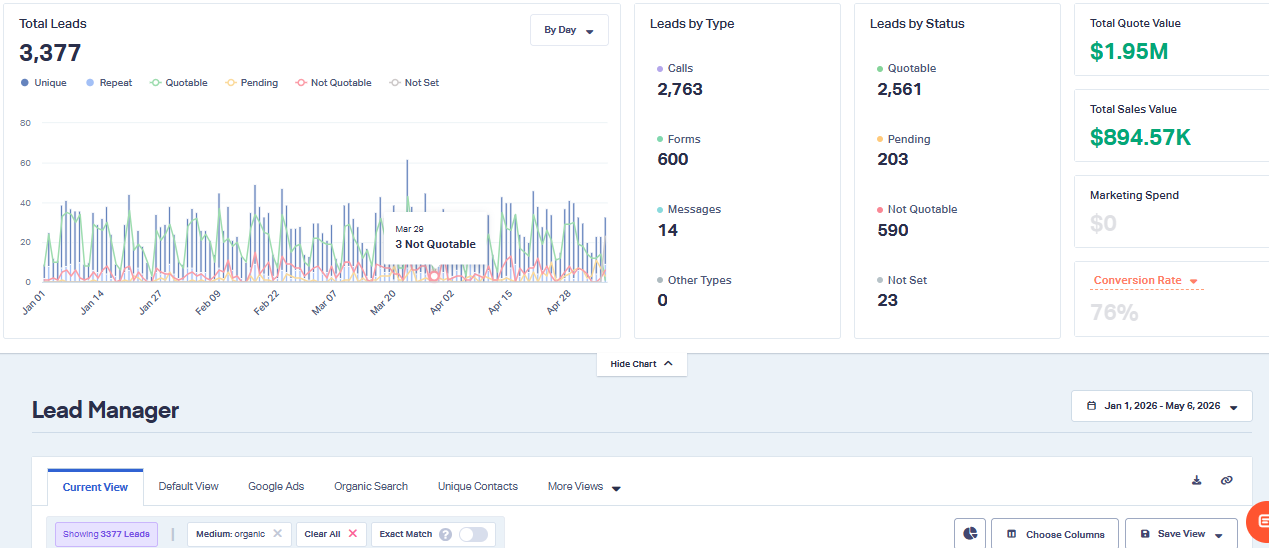
Task: Click Clear All filters button
Action: tap(331, 534)
